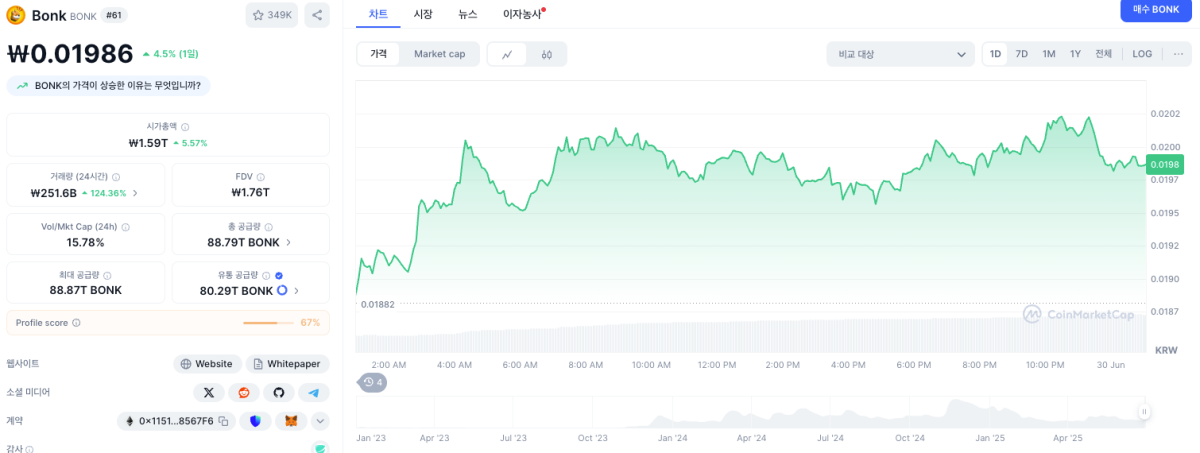The image size is (1200, 453).
Task: Click the KRW currency label on chart
Action: point(1166,350)
